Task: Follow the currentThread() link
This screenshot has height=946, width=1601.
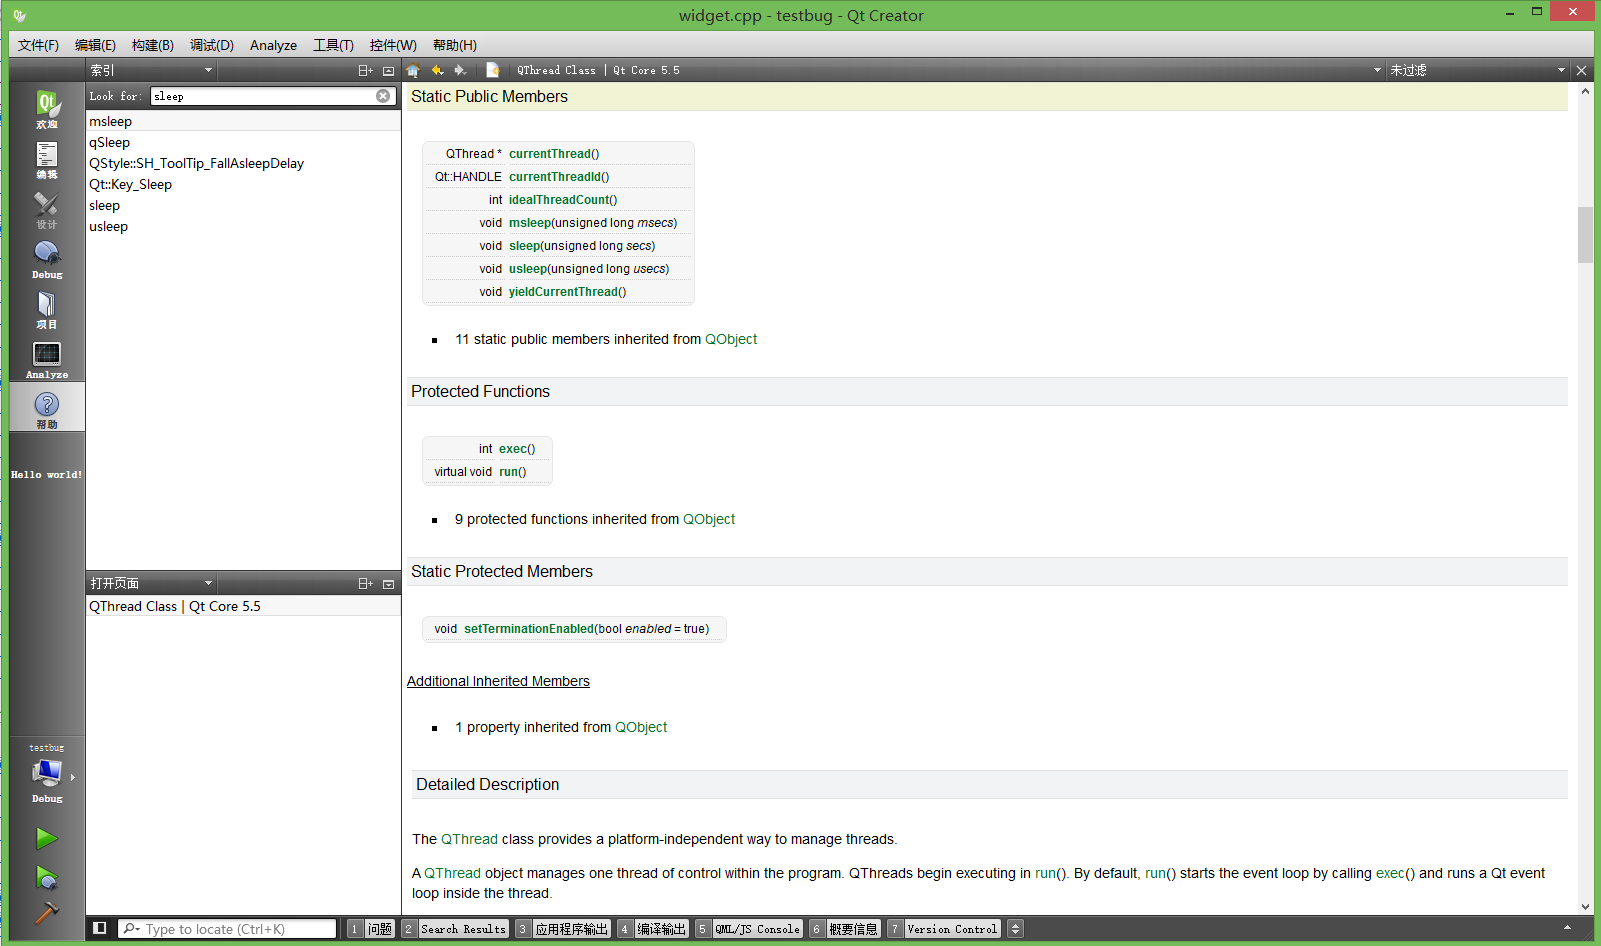Action: [x=550, y=154]
